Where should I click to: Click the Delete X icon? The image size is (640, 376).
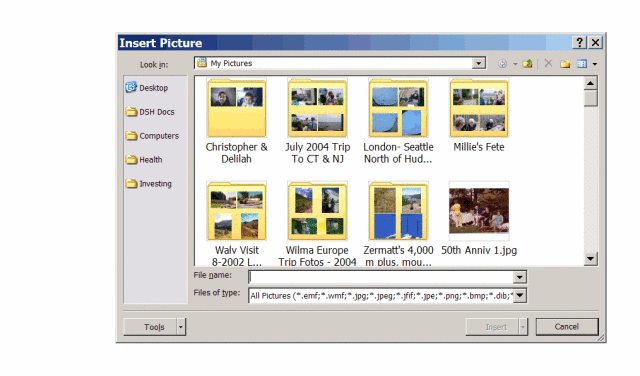click(x=548, y=63)
